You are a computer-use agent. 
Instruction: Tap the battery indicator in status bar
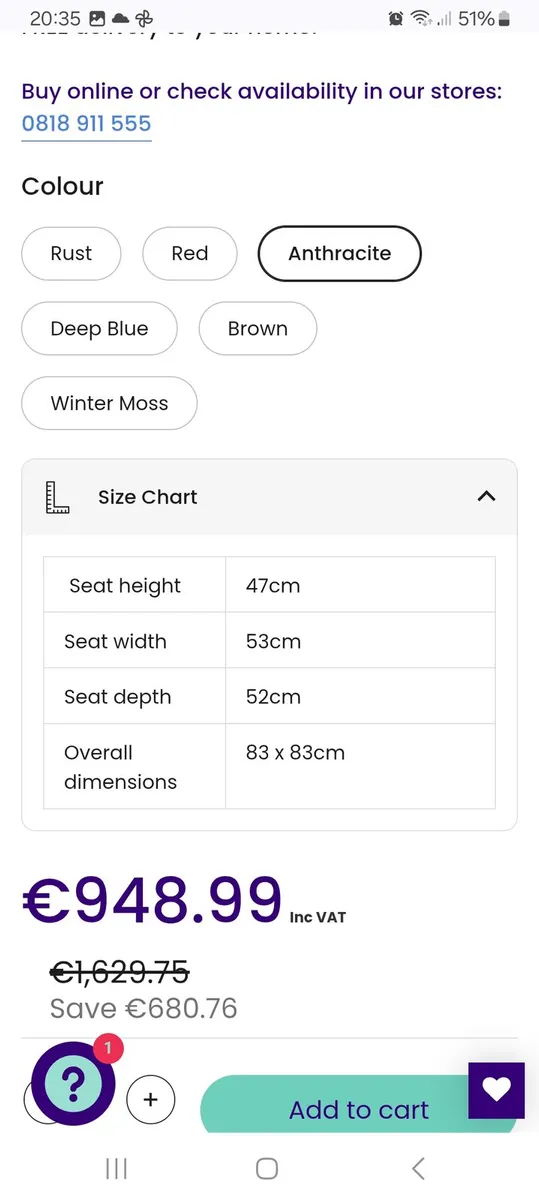(x=504, y=18)
